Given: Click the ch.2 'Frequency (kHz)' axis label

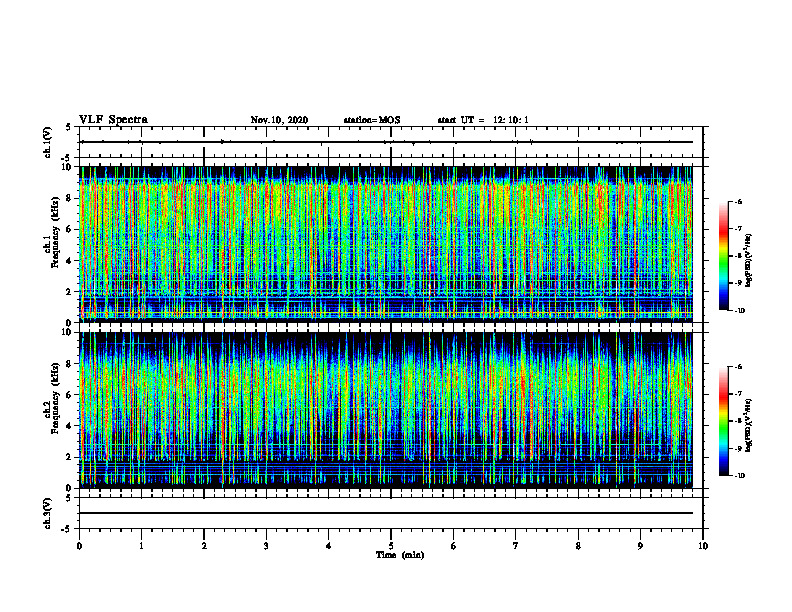Looking at the screenshot, I should [x=55, y=397].
